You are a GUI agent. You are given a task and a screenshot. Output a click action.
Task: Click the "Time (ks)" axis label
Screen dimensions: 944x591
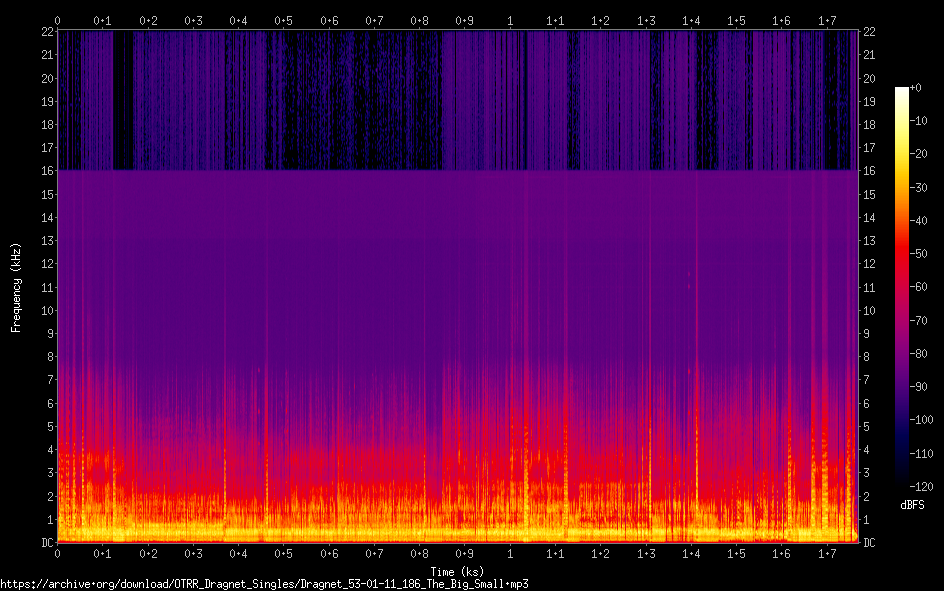(456, 570)
